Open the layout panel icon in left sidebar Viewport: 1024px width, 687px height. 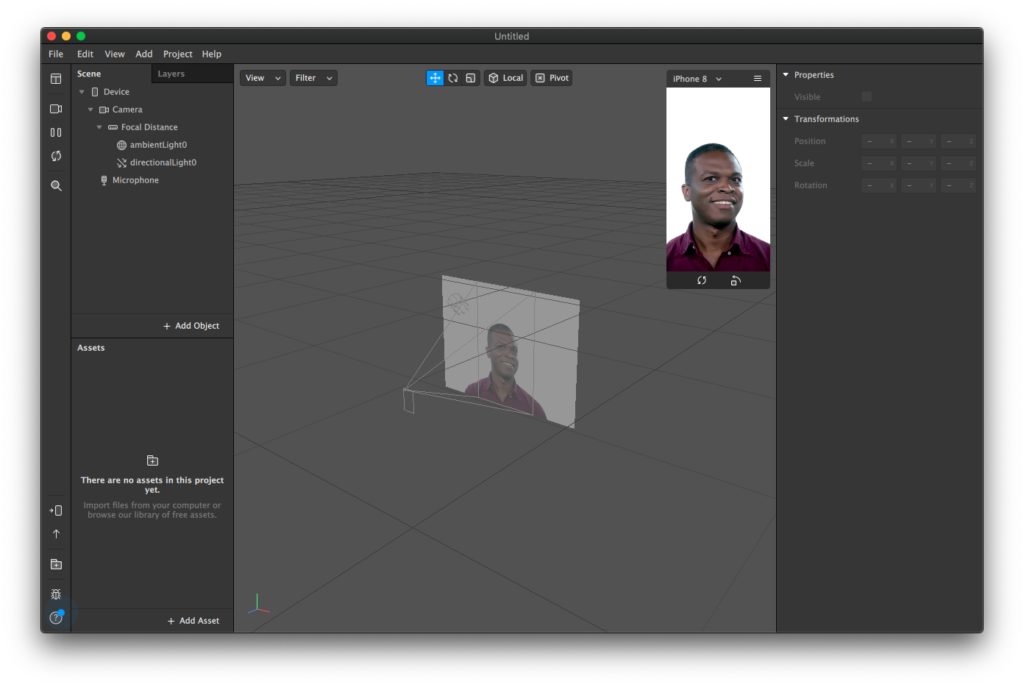point(56,79)
